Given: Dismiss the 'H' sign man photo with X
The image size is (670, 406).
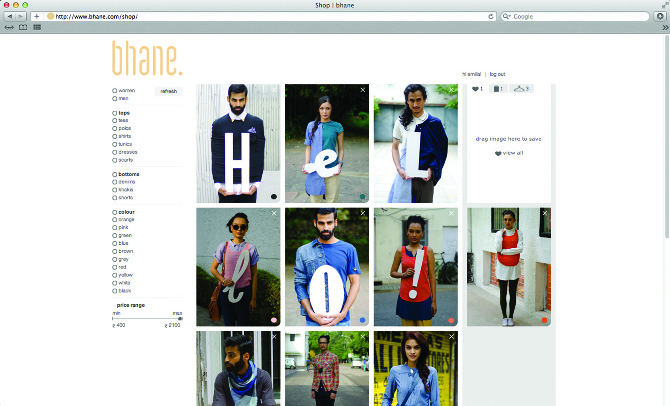Looking at the screenshot, I should pos(274,90).
